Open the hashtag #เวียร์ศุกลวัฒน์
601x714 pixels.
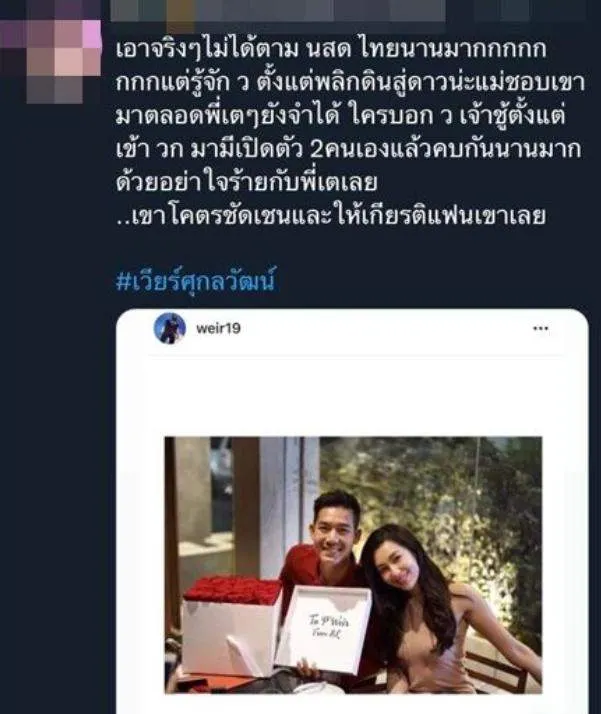[x=196, y=280]
